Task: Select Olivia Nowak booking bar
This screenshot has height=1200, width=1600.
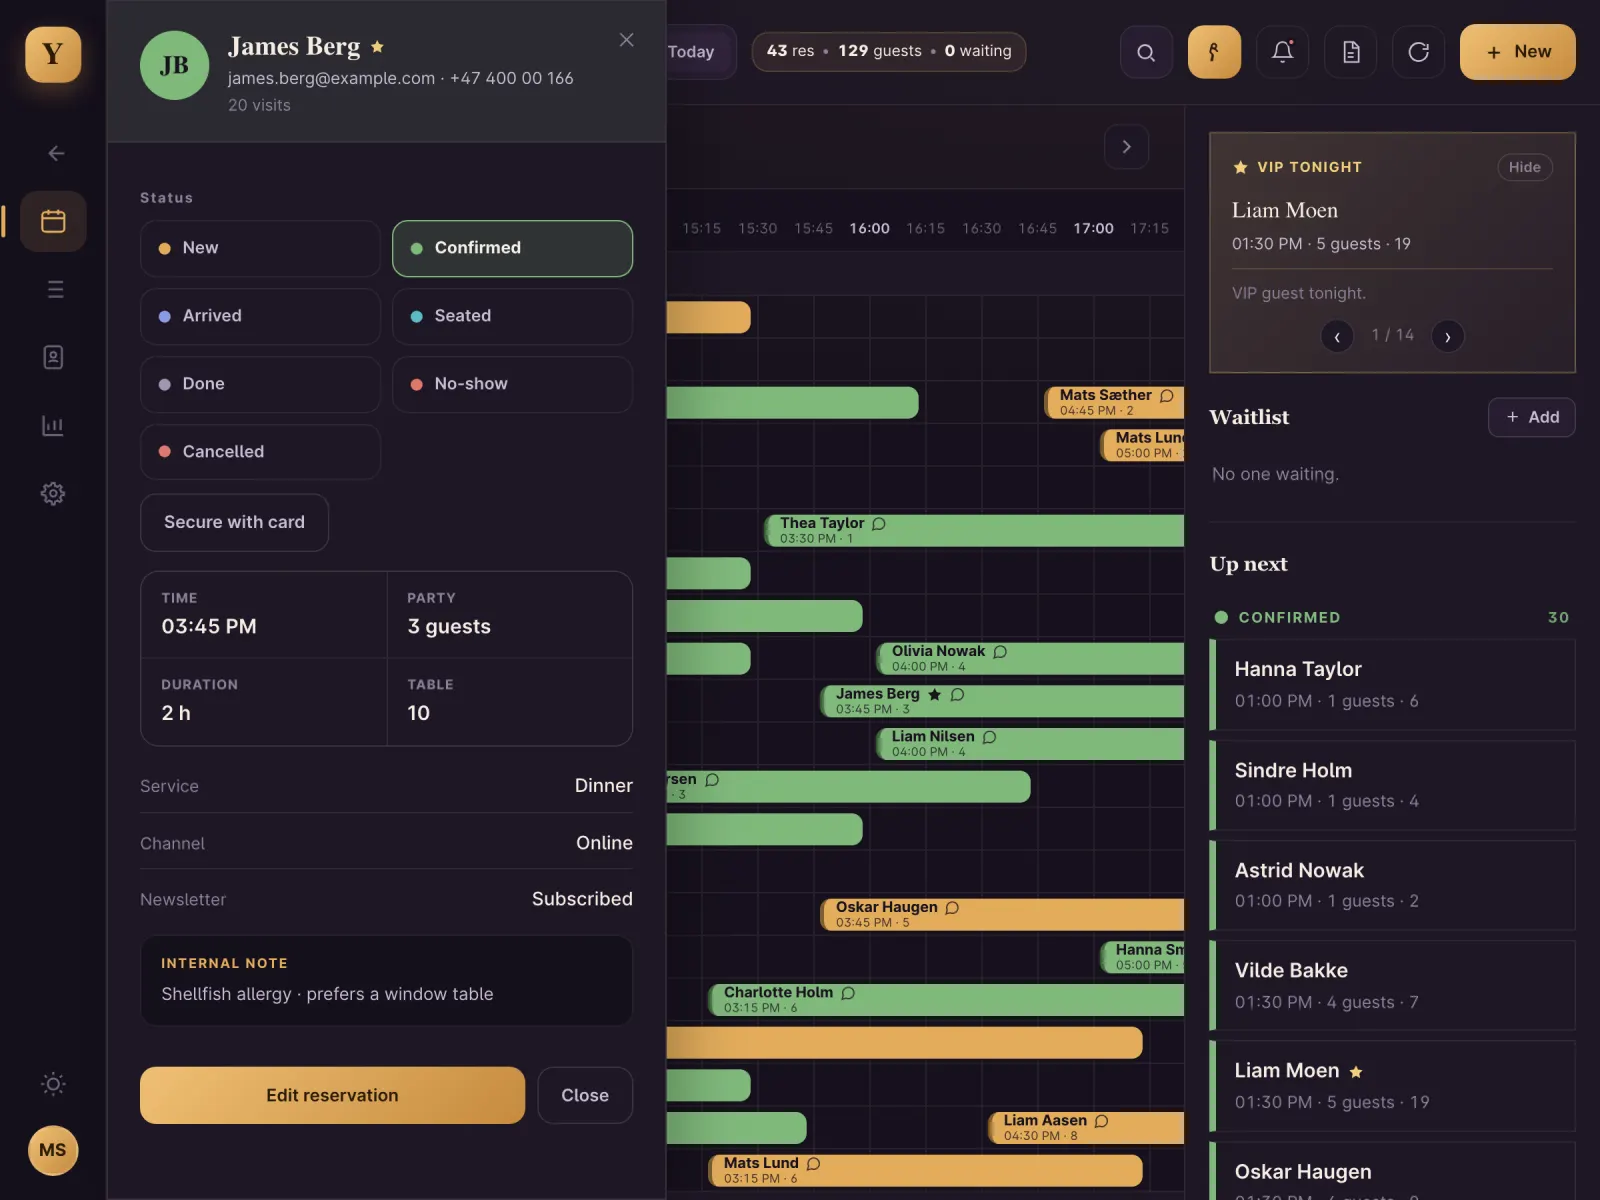Action: (1031, 658)
